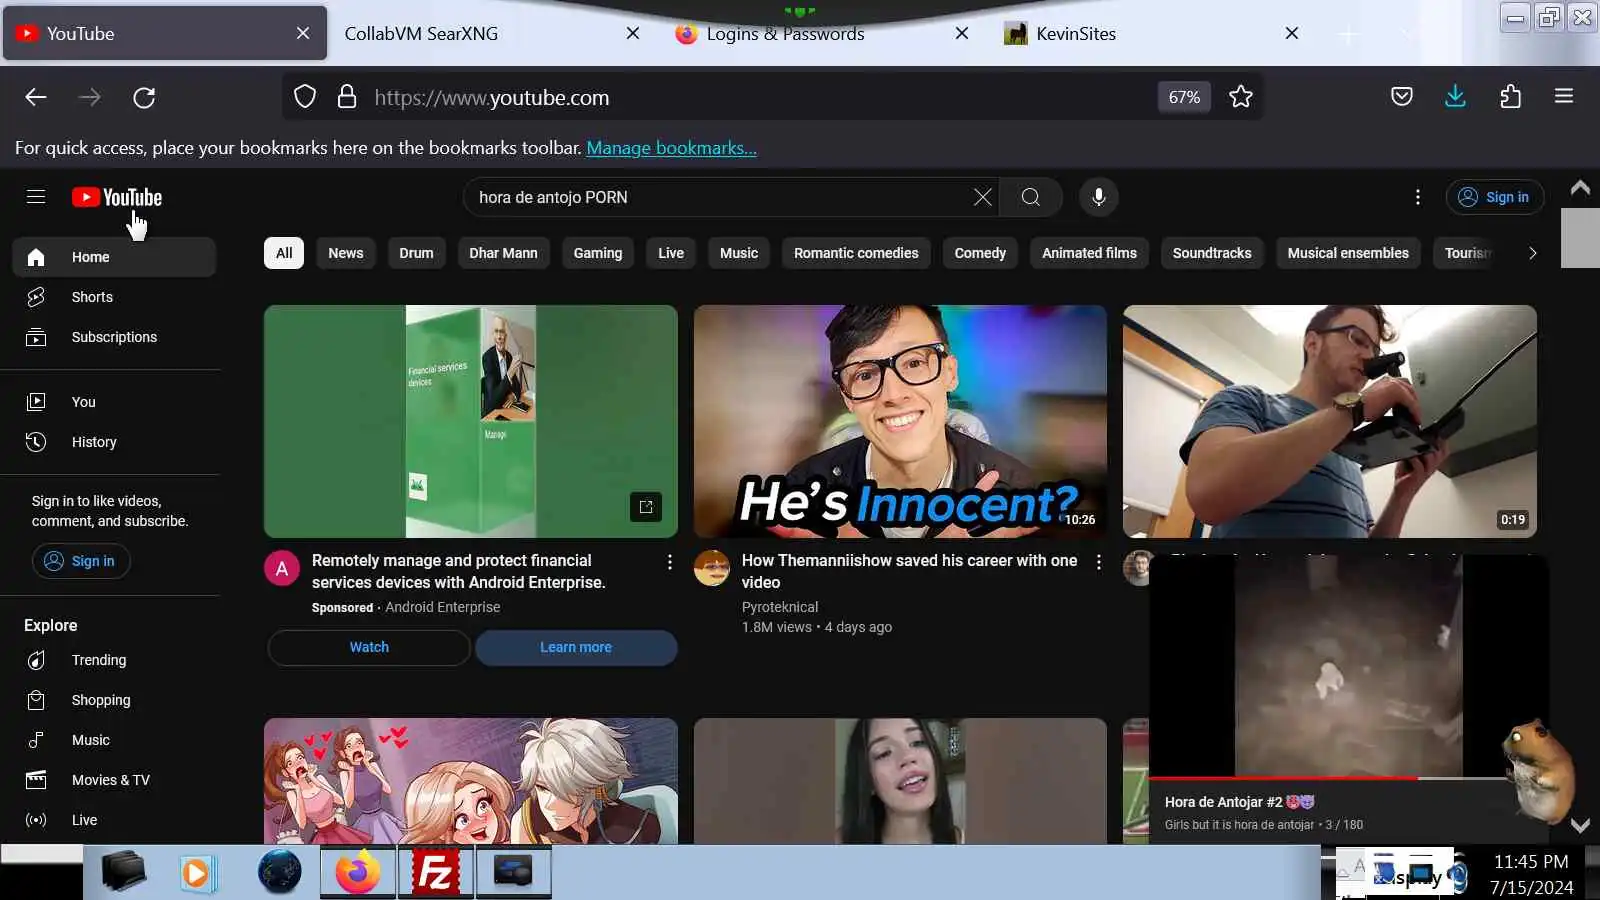Open the Firefox application menu

pyautogui.click(x=1564, y=97)
